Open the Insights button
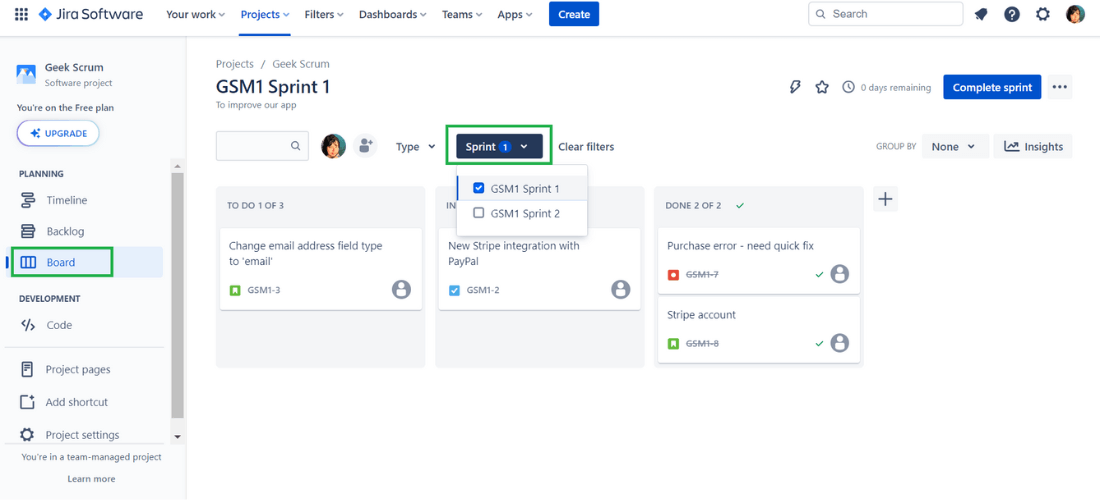Image resolution: width=1100 pixels, height=500 pixels. (1033, 147)
